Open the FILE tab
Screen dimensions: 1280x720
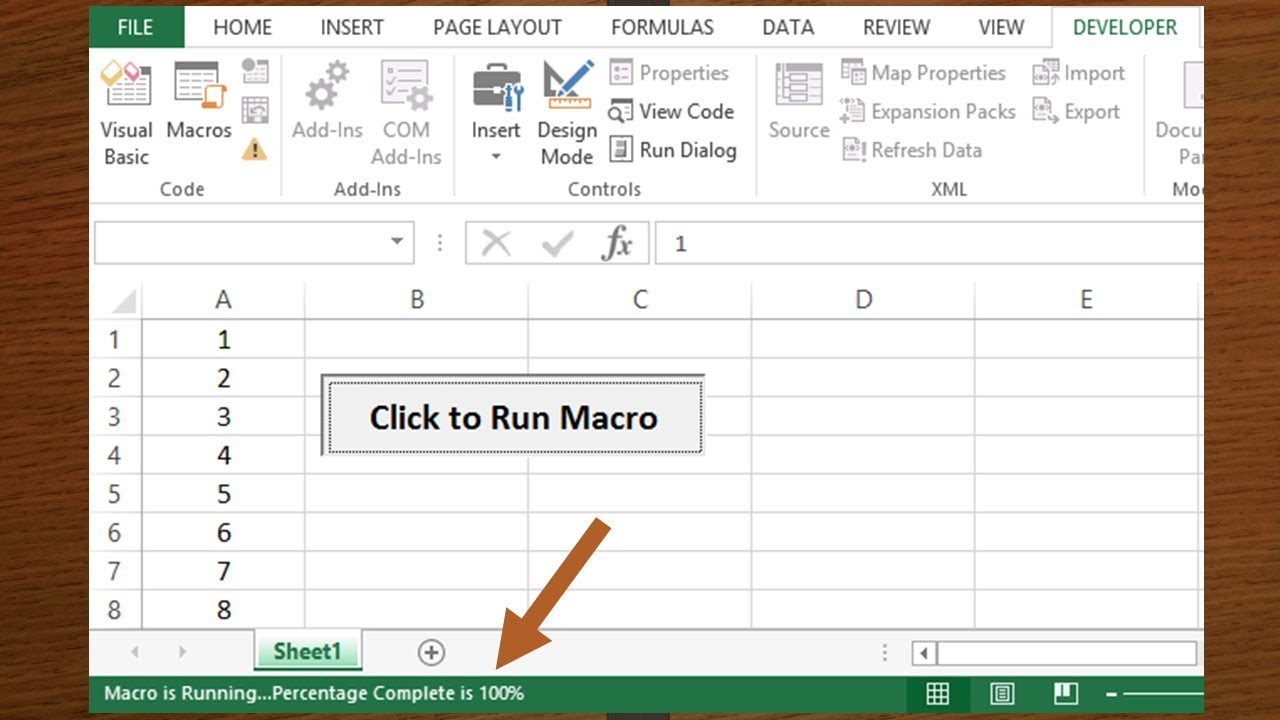click(x=136, y=27)
